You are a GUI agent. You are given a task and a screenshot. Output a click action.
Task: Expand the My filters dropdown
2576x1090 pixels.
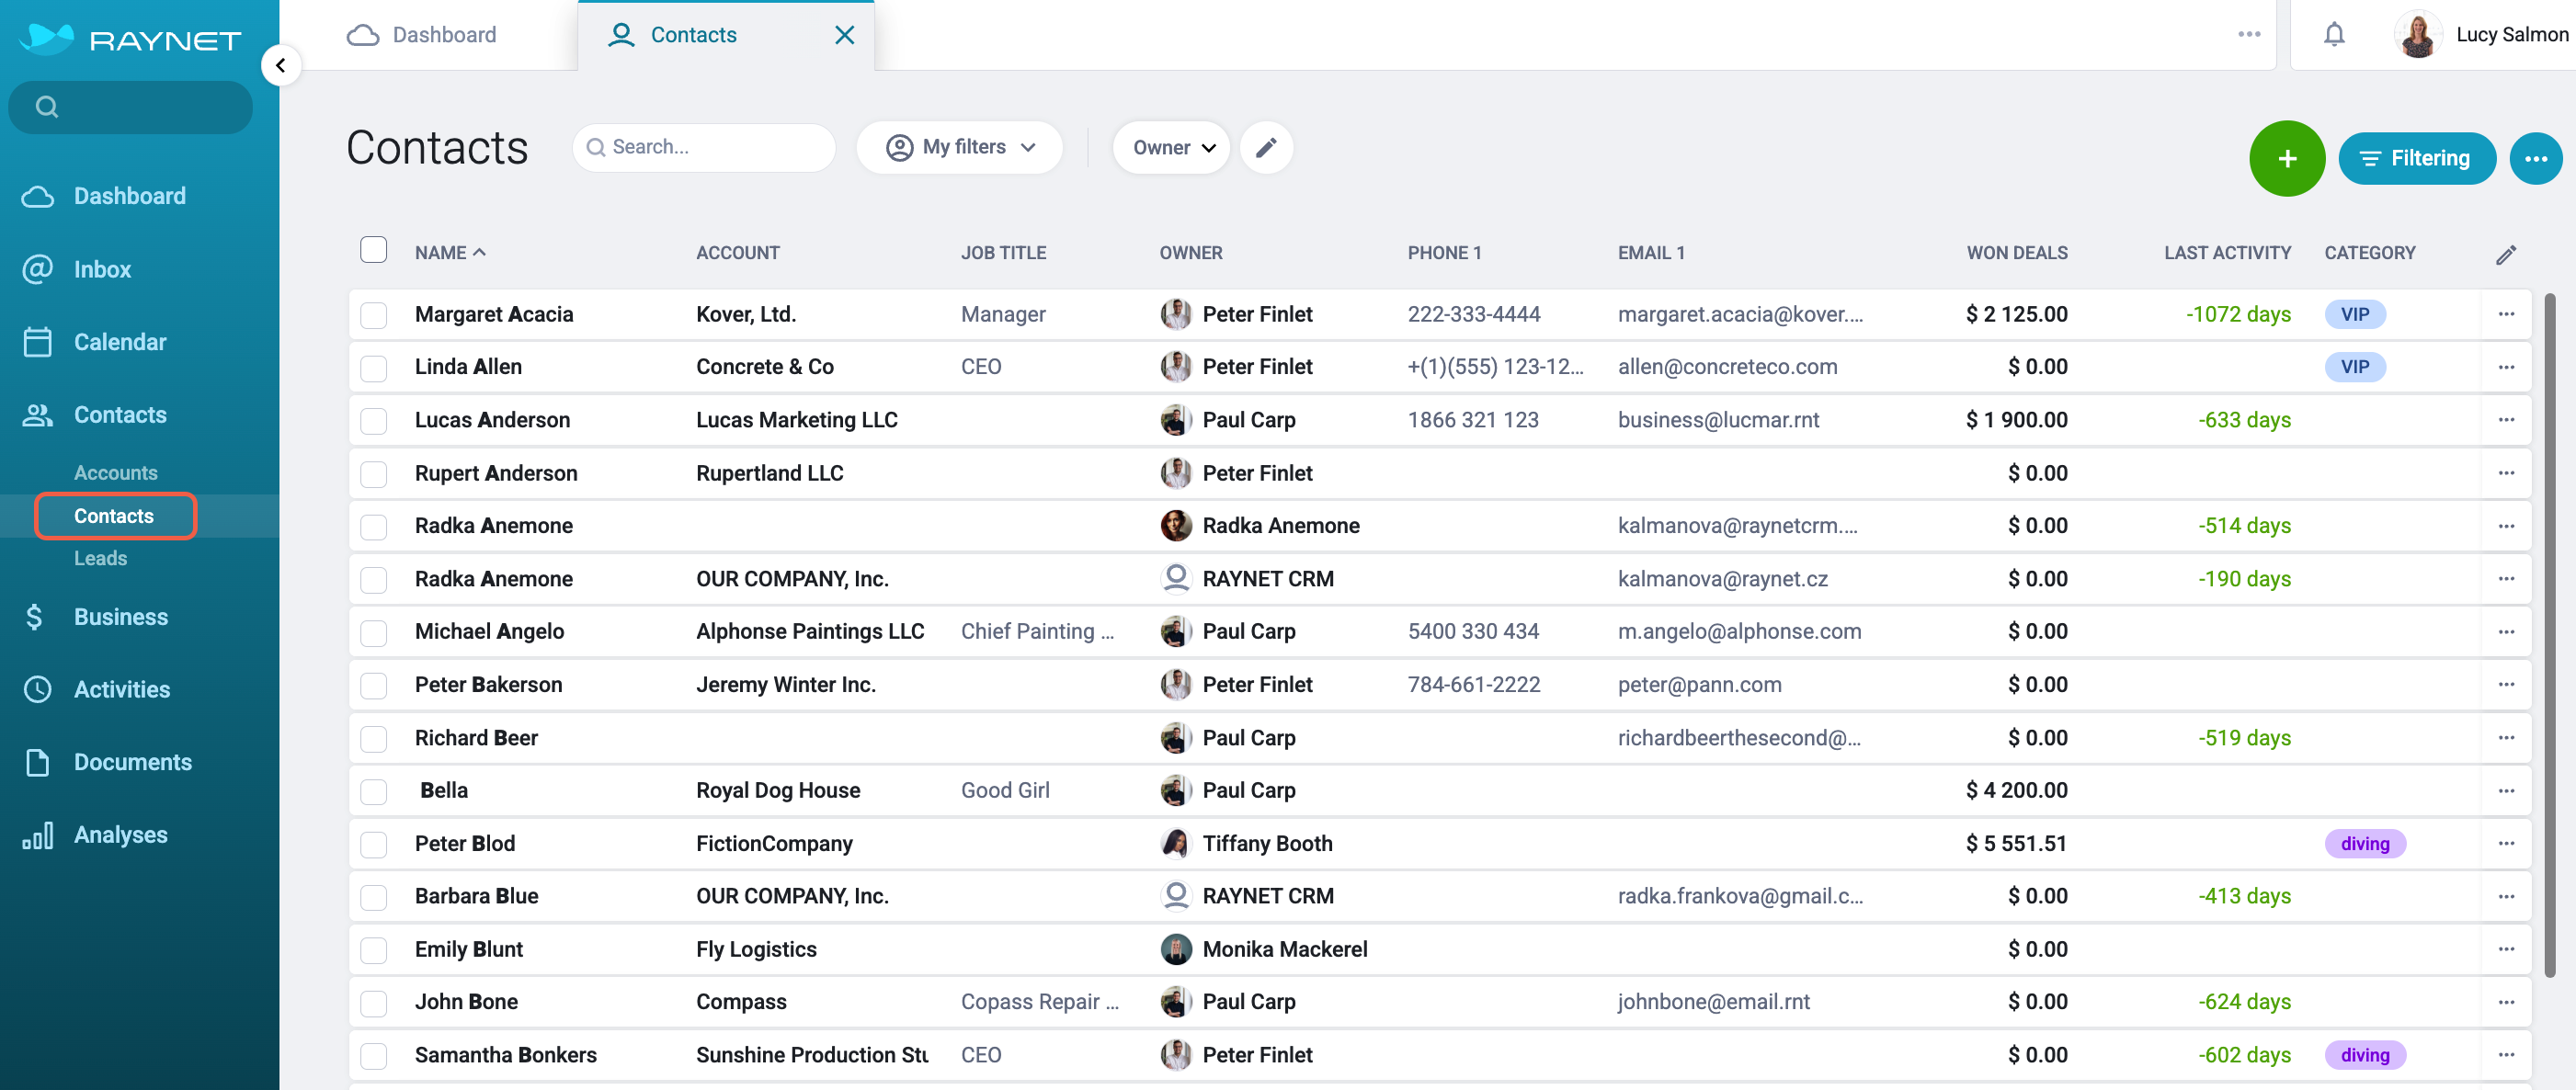(x=959, y=147)
